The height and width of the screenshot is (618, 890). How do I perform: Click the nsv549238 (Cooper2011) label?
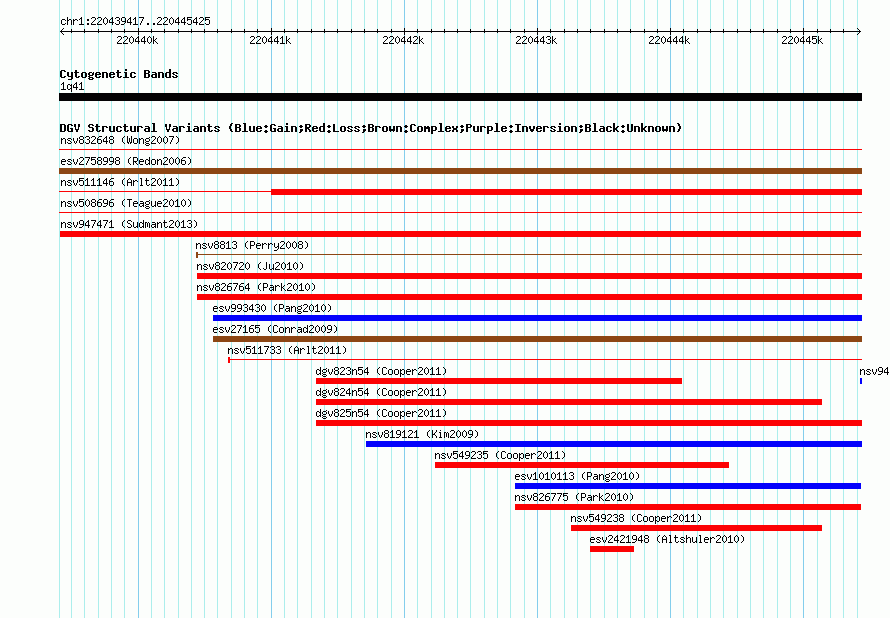(x=636, y=518)
